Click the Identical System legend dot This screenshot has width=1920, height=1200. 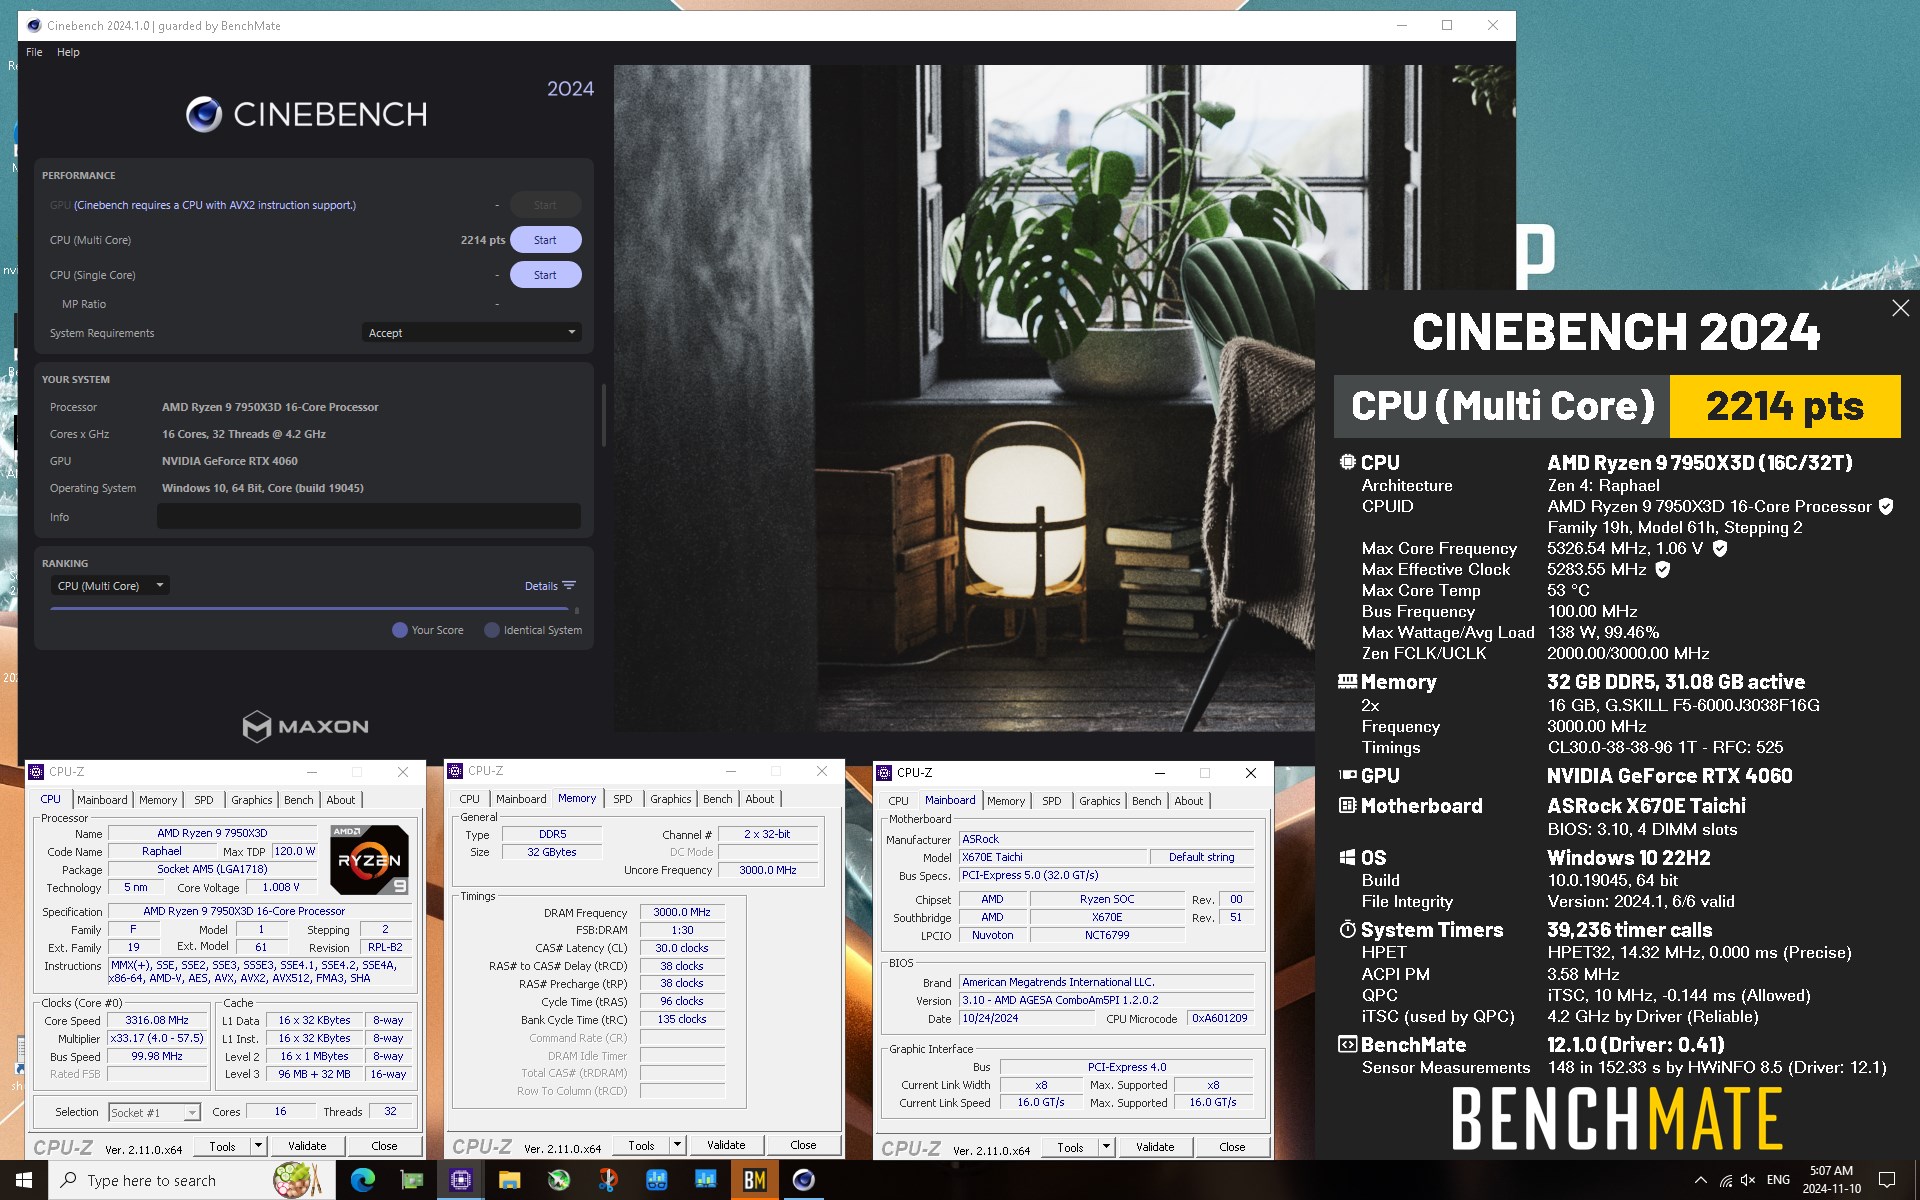(x=491, y=630)
